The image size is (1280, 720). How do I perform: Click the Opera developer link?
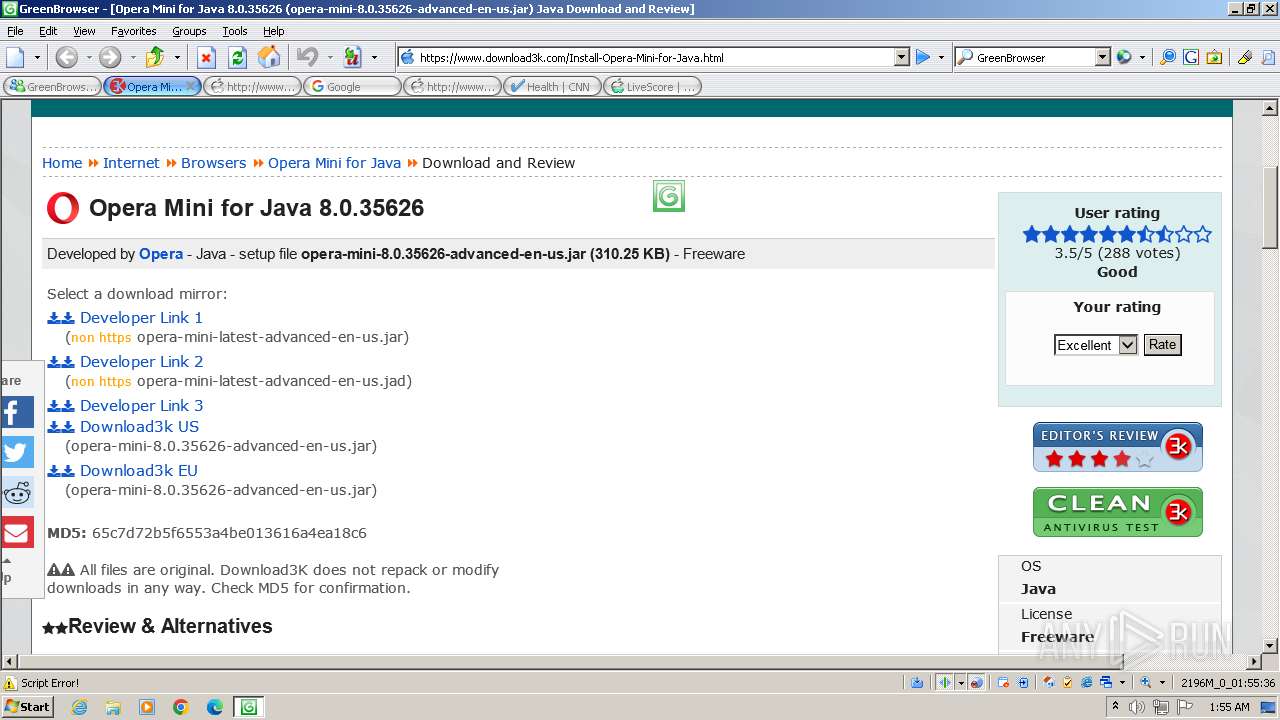[x=161, y=254]
